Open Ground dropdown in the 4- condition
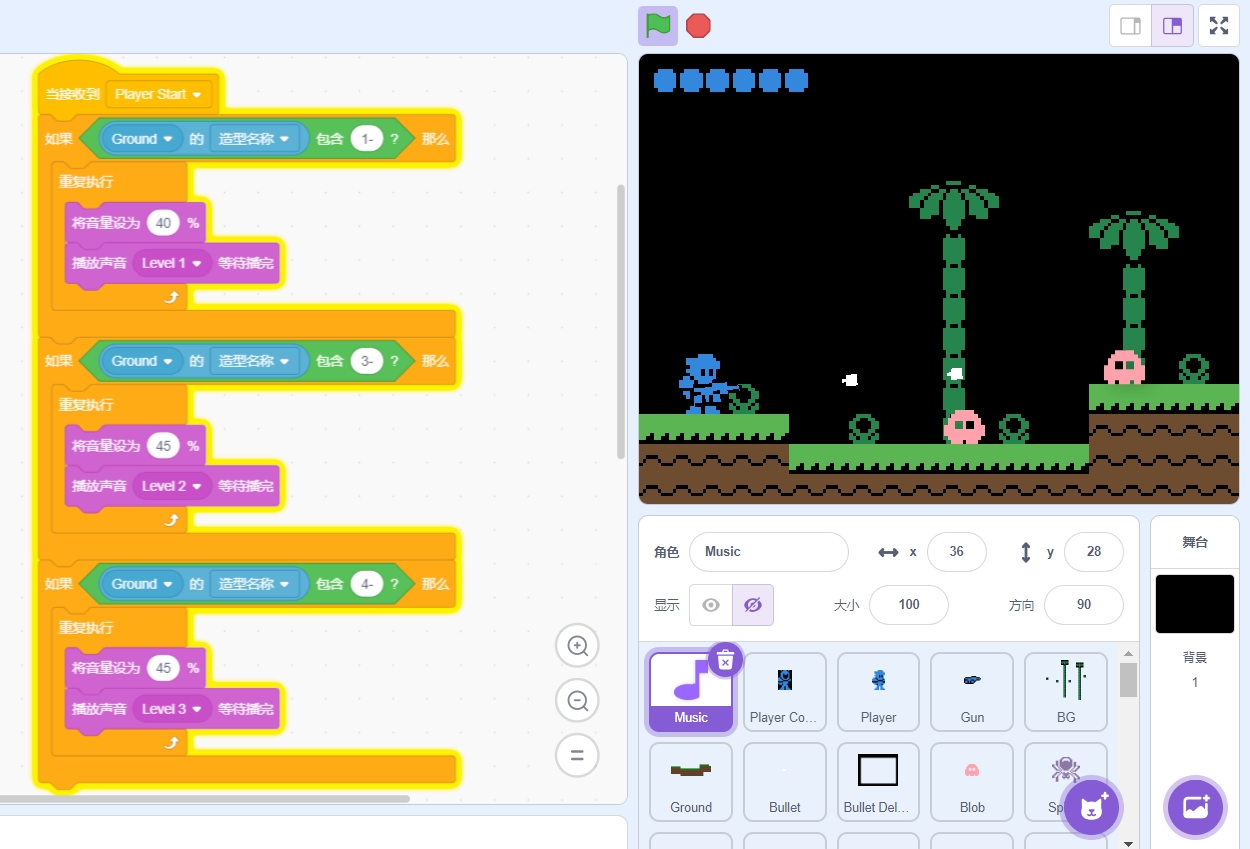This screenshot has width=1250, height=849. coord(142,584)
